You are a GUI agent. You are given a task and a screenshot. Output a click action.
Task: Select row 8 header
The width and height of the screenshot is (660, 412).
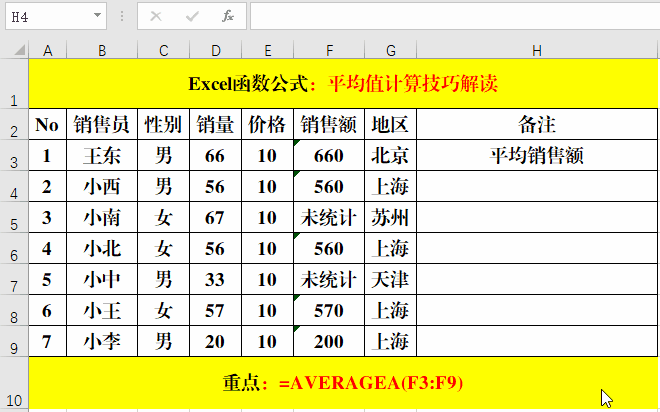14,310
